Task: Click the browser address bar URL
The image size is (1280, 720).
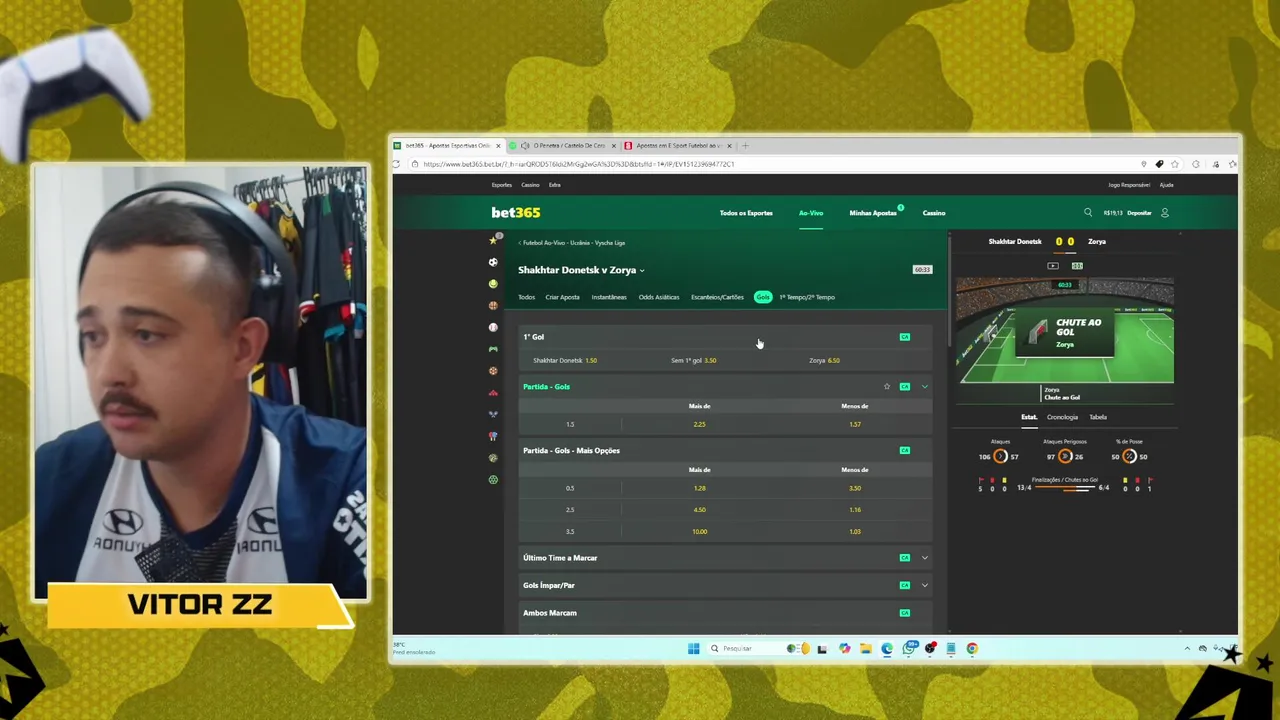Action: (579, 164)
